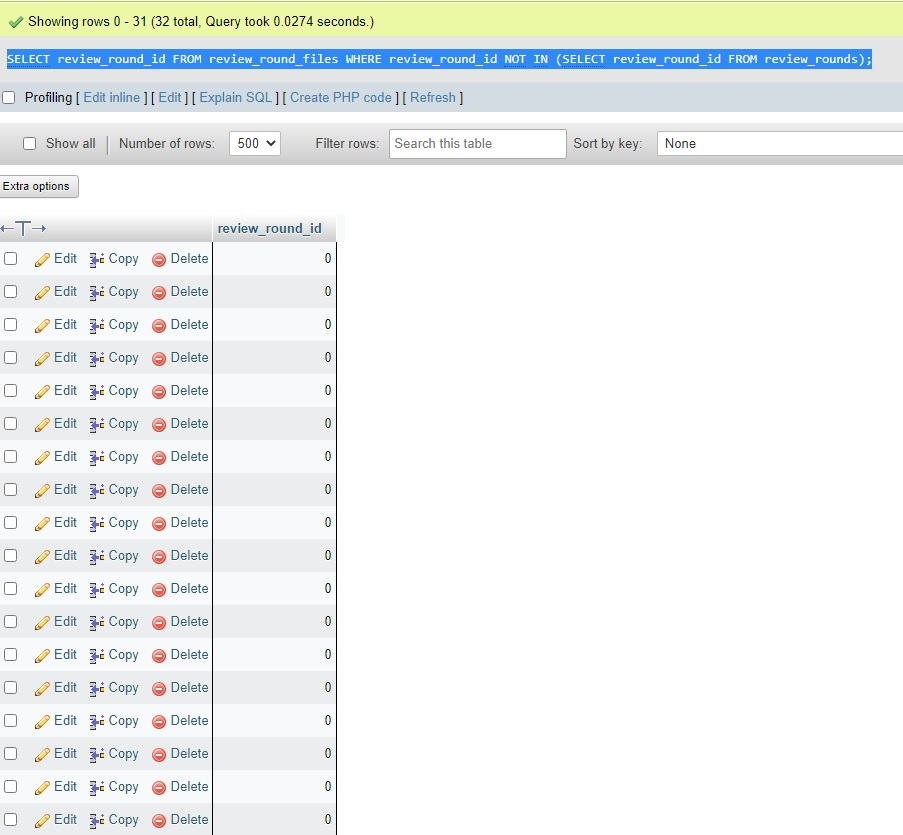This screenshot has width=903, height=835.
Task: Click the green success checkmark icon
Action: 16,22
